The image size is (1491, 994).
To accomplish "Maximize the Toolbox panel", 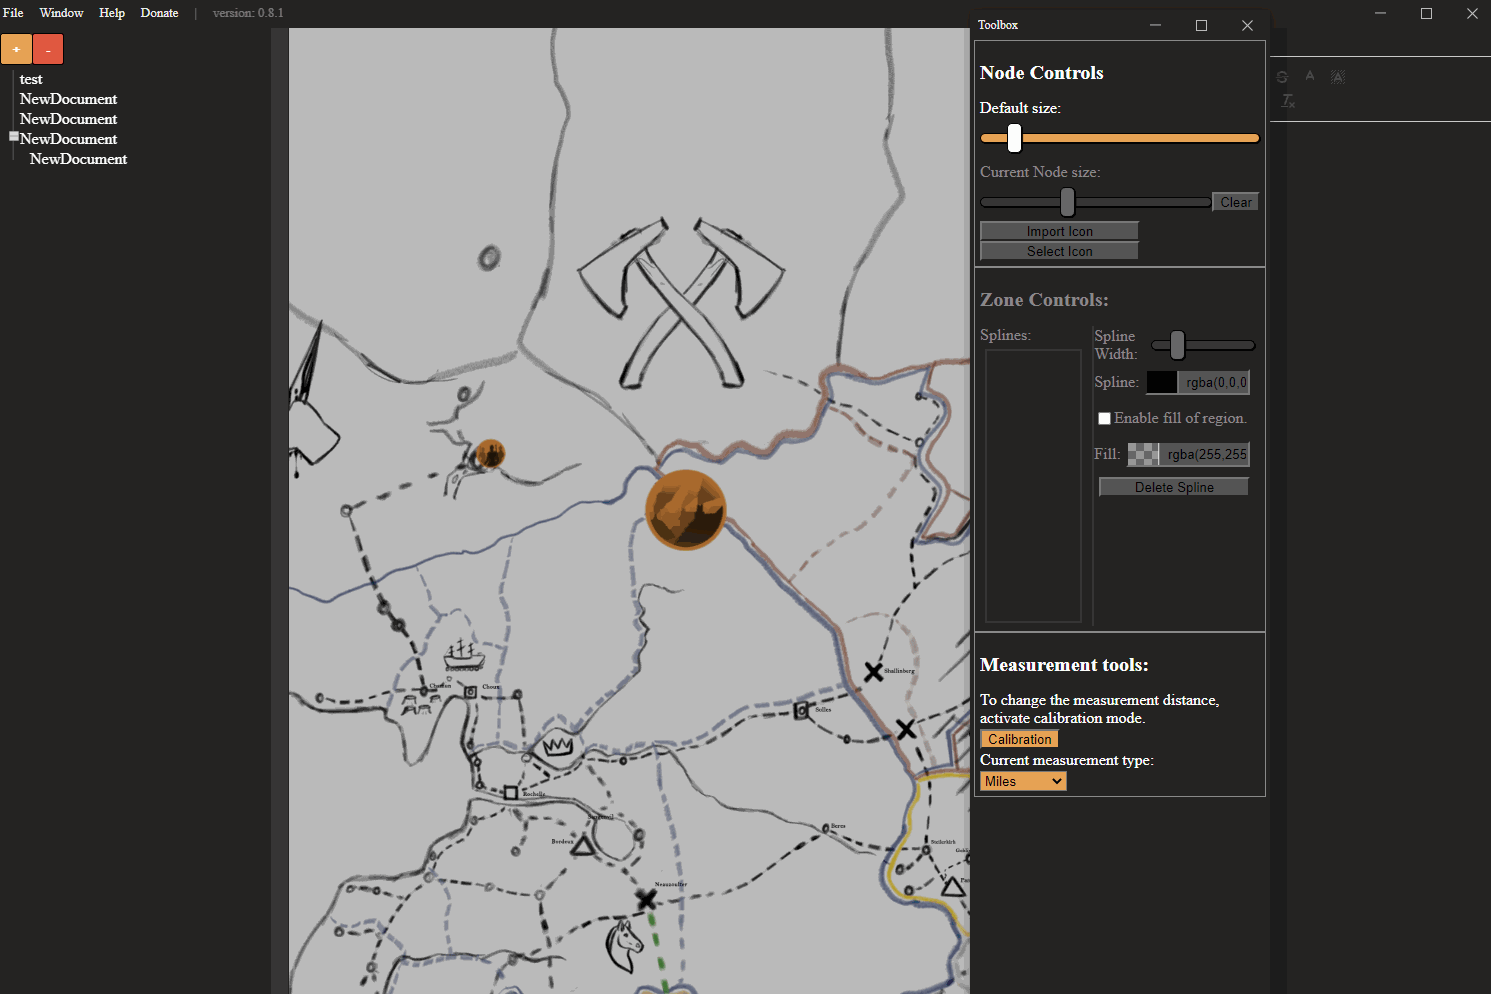I will (1201, 25).
